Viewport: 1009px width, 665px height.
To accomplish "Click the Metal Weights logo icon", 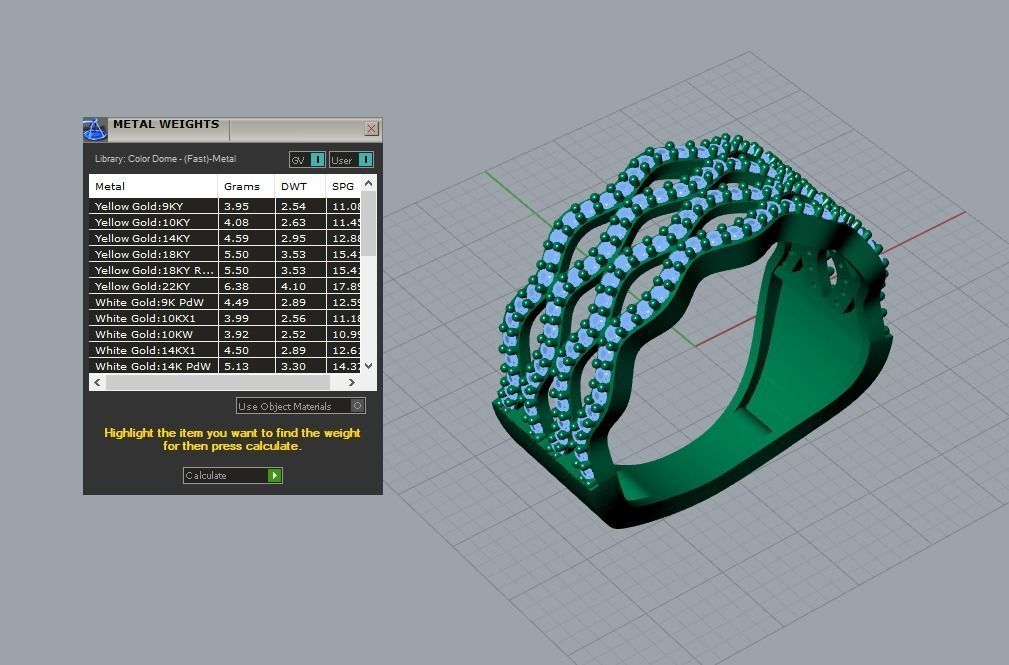I will click(95, 129).
